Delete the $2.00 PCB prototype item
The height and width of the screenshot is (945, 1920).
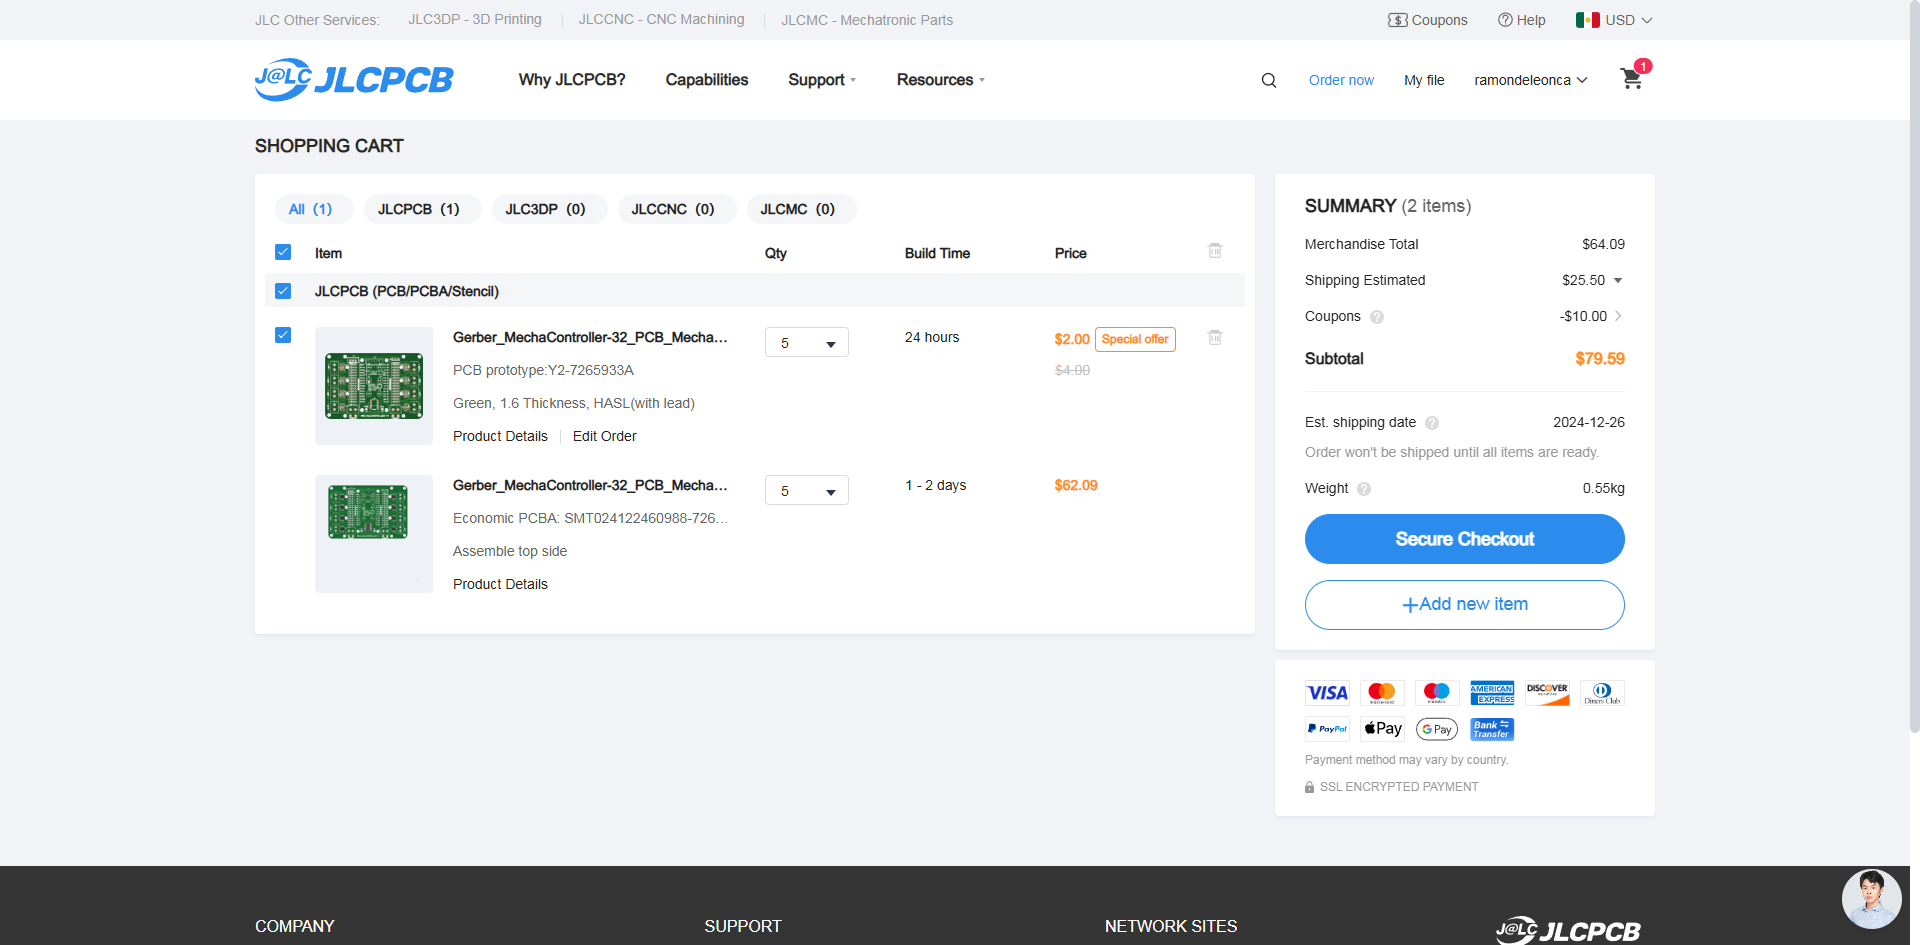[x=1215, y=337]
